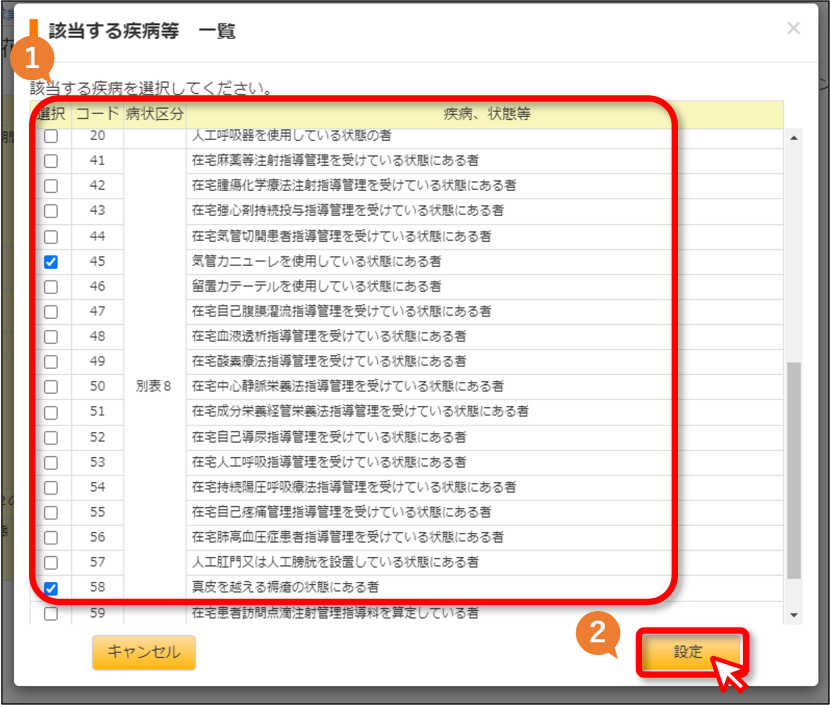The height and width of the screenshot is (705, 830).
Task: Click the 疾病、状態等 column header
Action: (x=486, y=114)
